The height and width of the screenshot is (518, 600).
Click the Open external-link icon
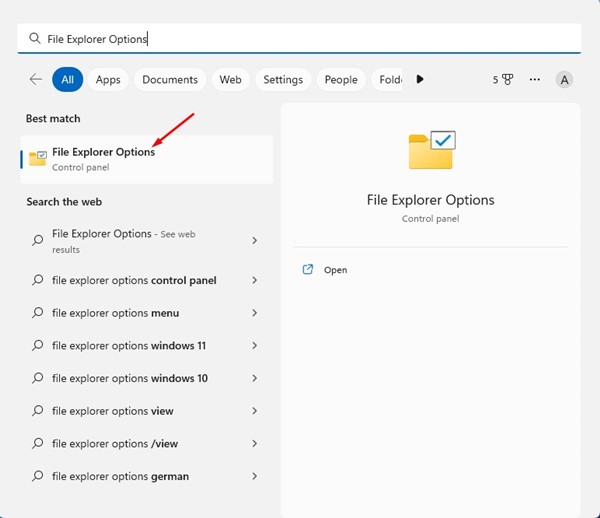pyautogui.click(x=308, y=270)
